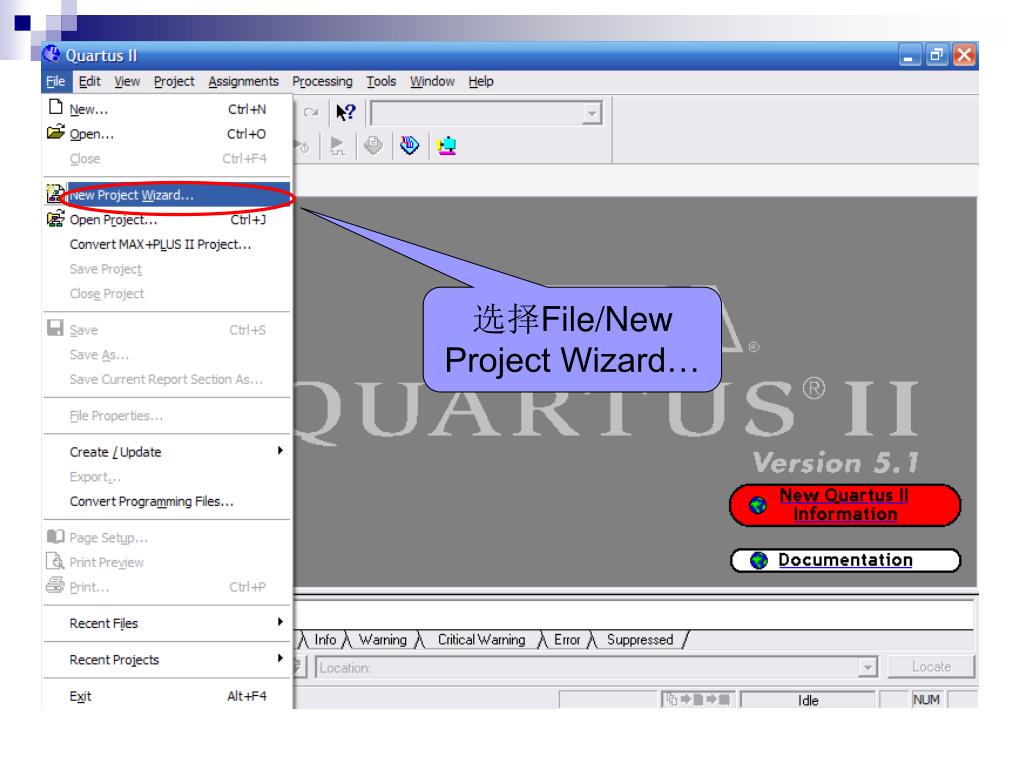The height and width of the screenshot is (768, 1024).
Task: Open the Documentation link
Action: [845, 560]
